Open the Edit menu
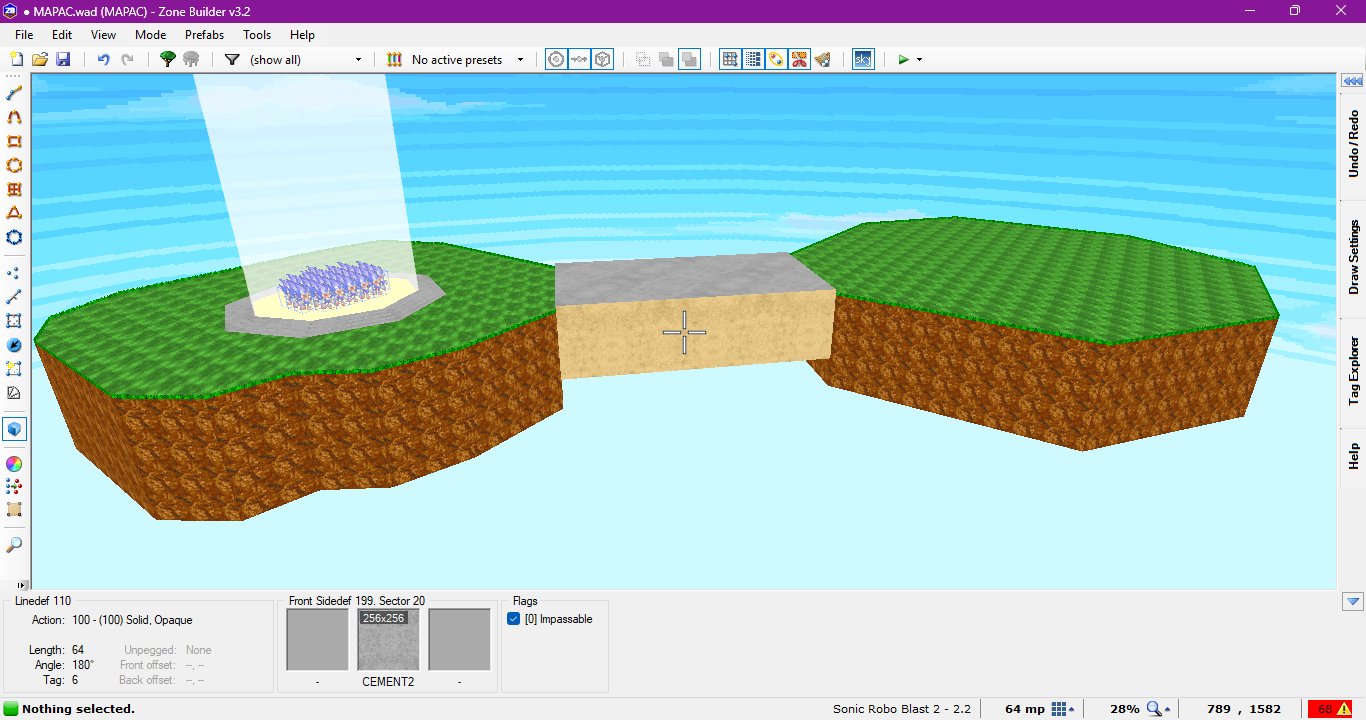 [62, 35]
